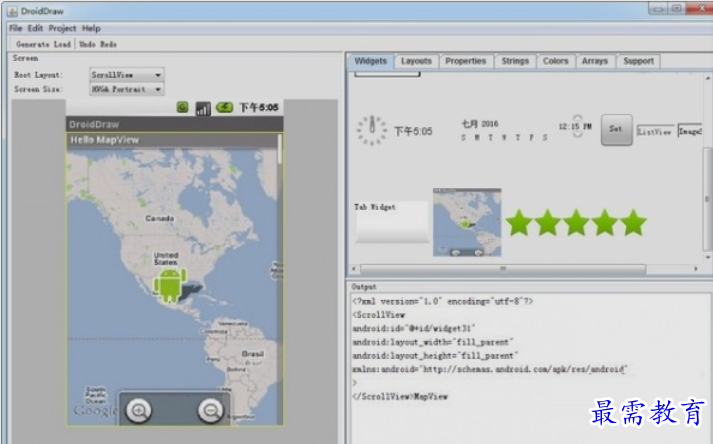
Task: Click the green G icon in phone status bar
Action: tap(182, 107)
